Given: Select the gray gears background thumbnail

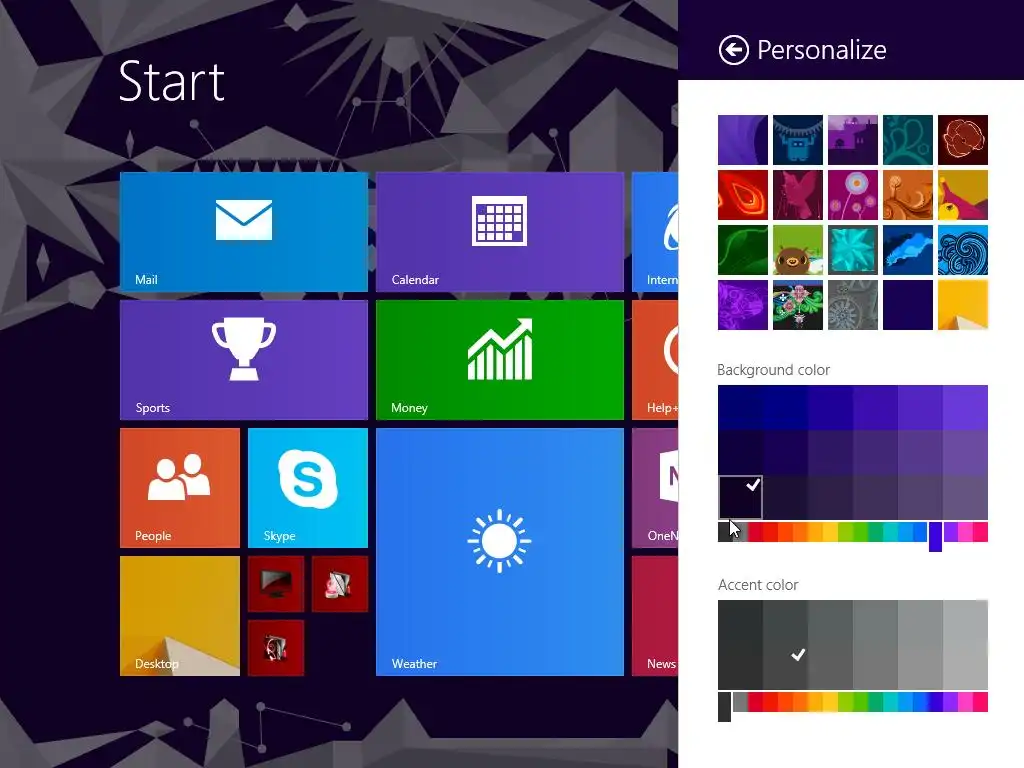Looking at the screenshot, I should [852, 305].
